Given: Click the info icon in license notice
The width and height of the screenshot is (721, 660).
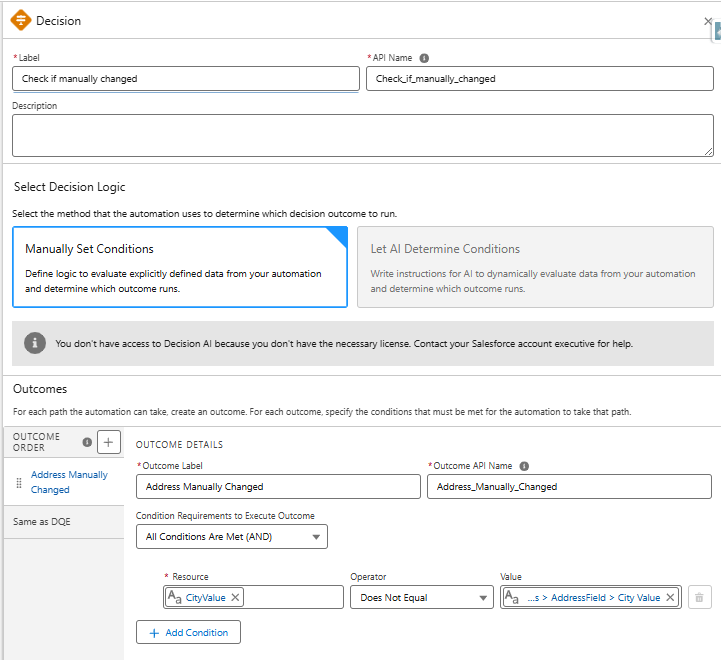Looking at the screenshot, I should pyautogui.click(x=35, y=343).
